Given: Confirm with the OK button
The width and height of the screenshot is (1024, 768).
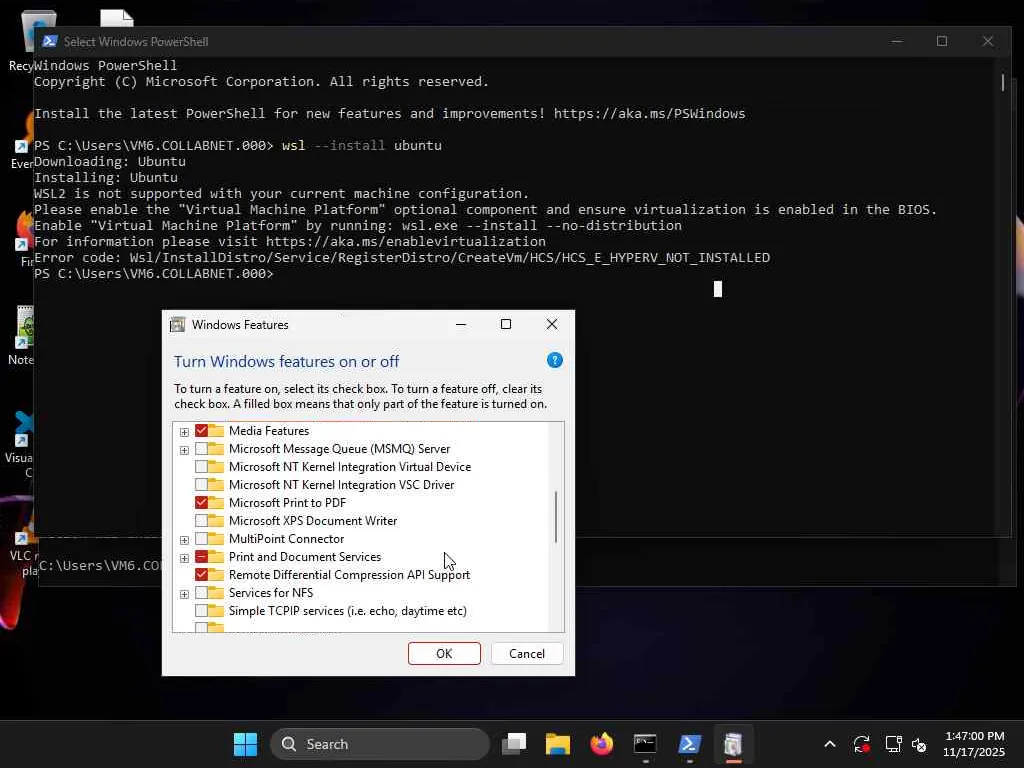Looking at the screenshot, I should point(444,654).
